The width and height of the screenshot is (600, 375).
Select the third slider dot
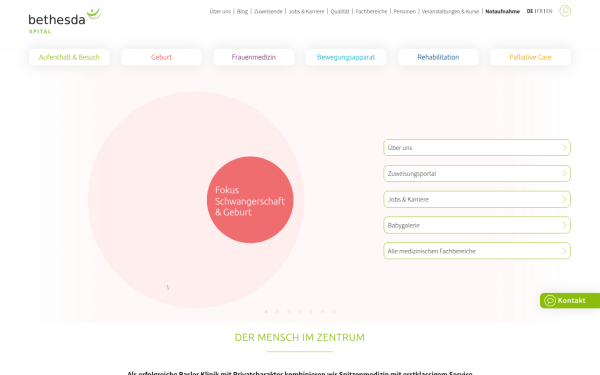pos(289,311)
